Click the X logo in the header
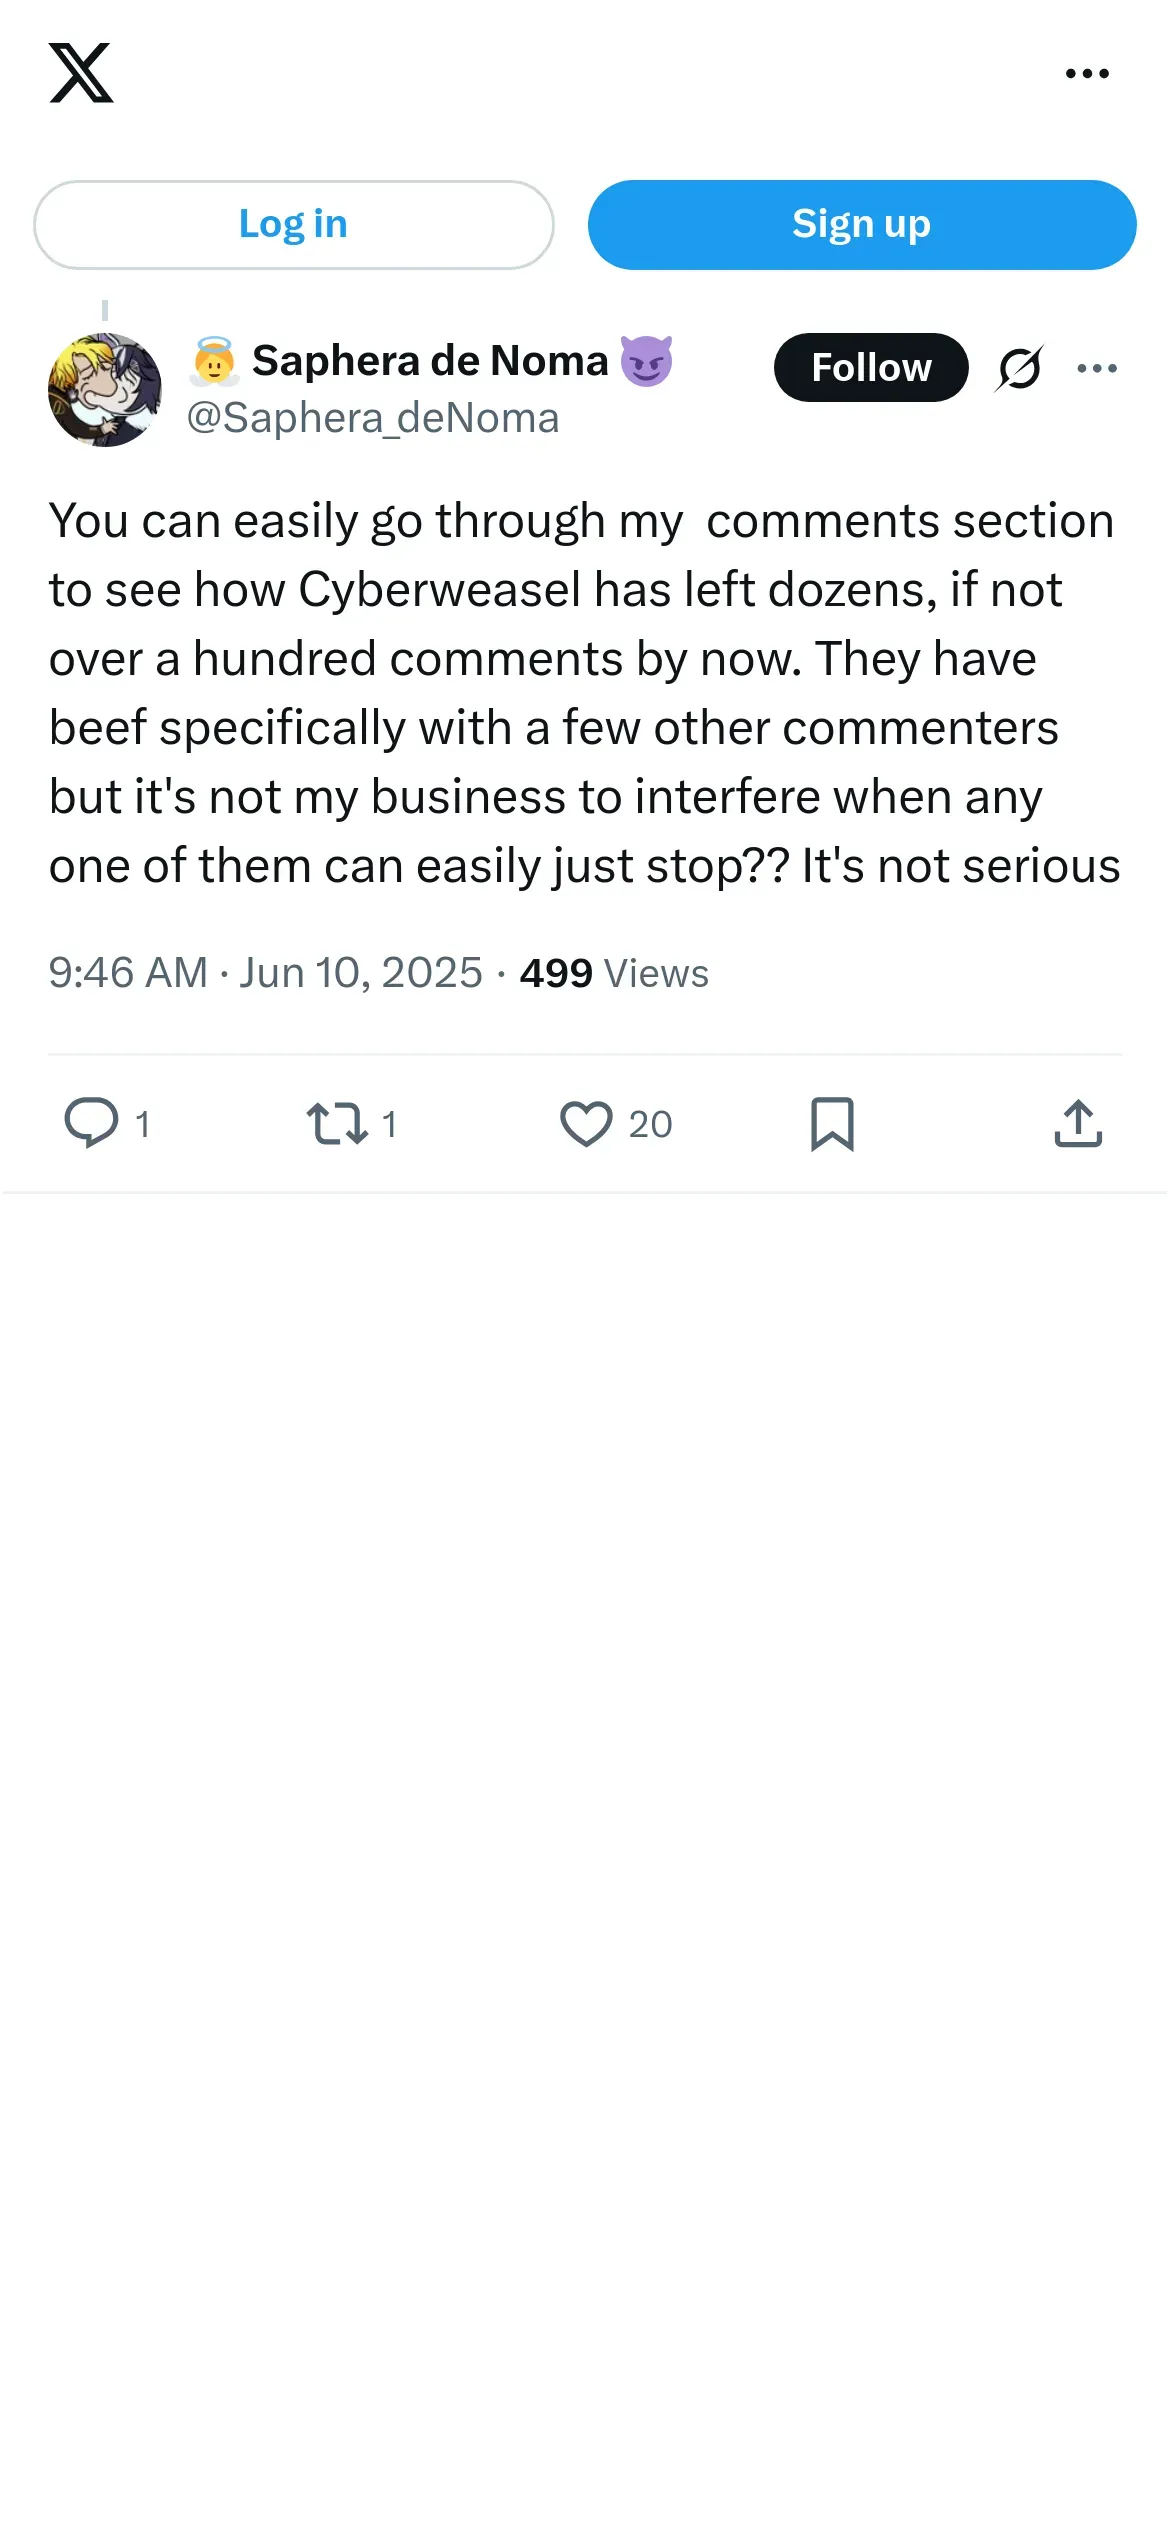The height and width of the screenshot is (2532, 1170). tap(81, 73)
